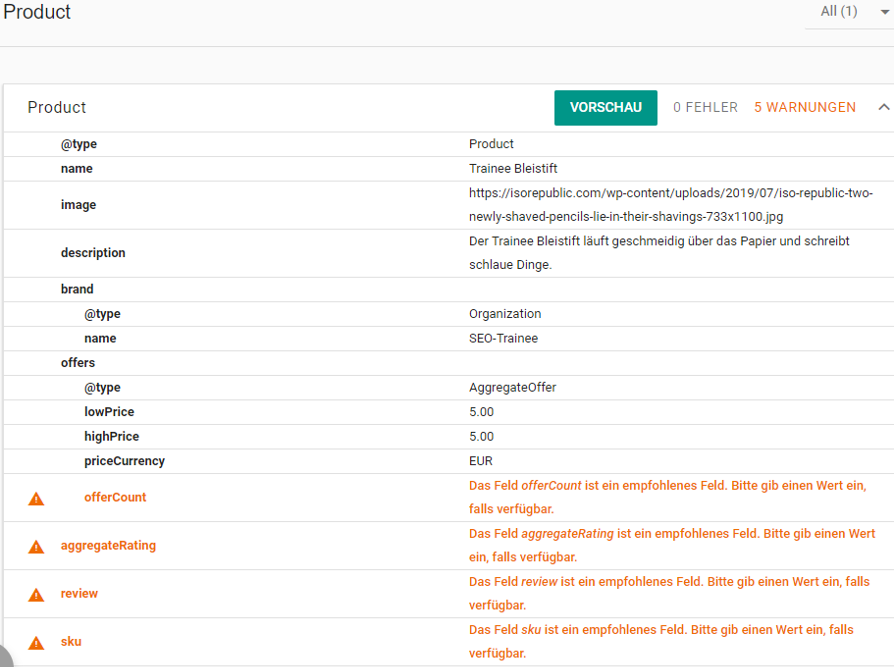Viewport: 894px width, 667px height.
Task: Click the 5 WARNUNGEN warnings label
Action: pos(804,107)
